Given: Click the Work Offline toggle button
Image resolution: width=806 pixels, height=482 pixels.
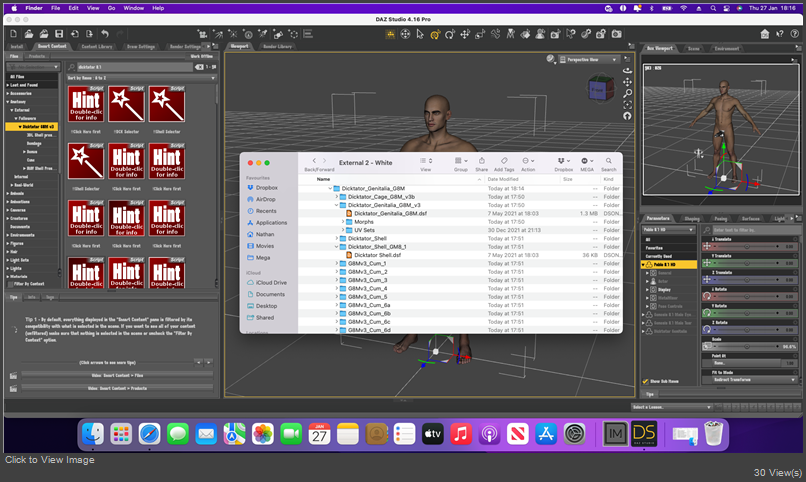Looking at the screenshot, I should [202, 56].
